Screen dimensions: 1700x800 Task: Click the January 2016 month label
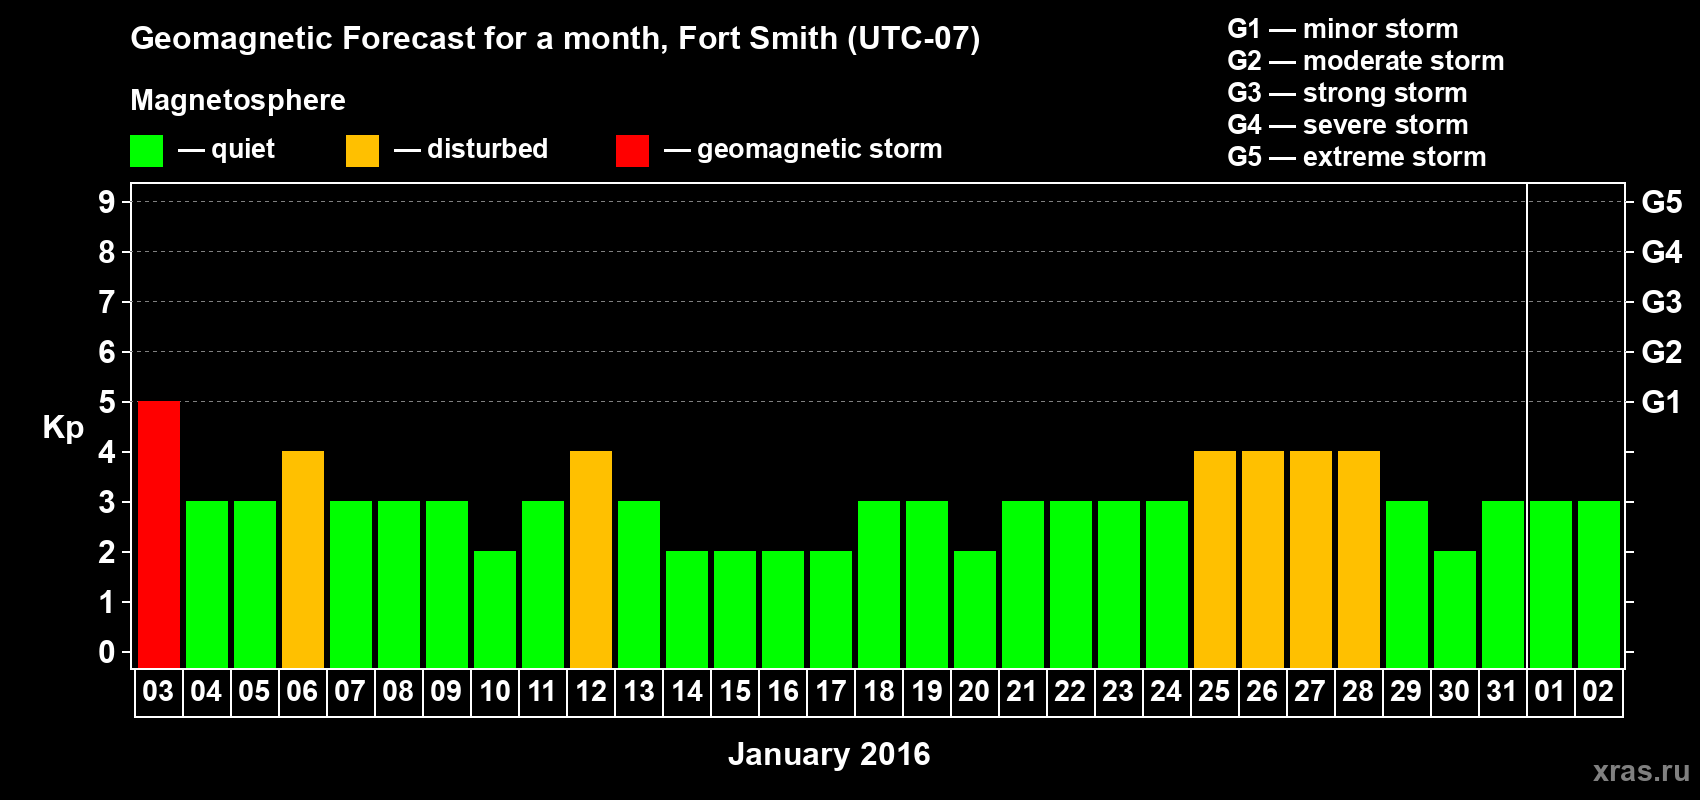829,754
